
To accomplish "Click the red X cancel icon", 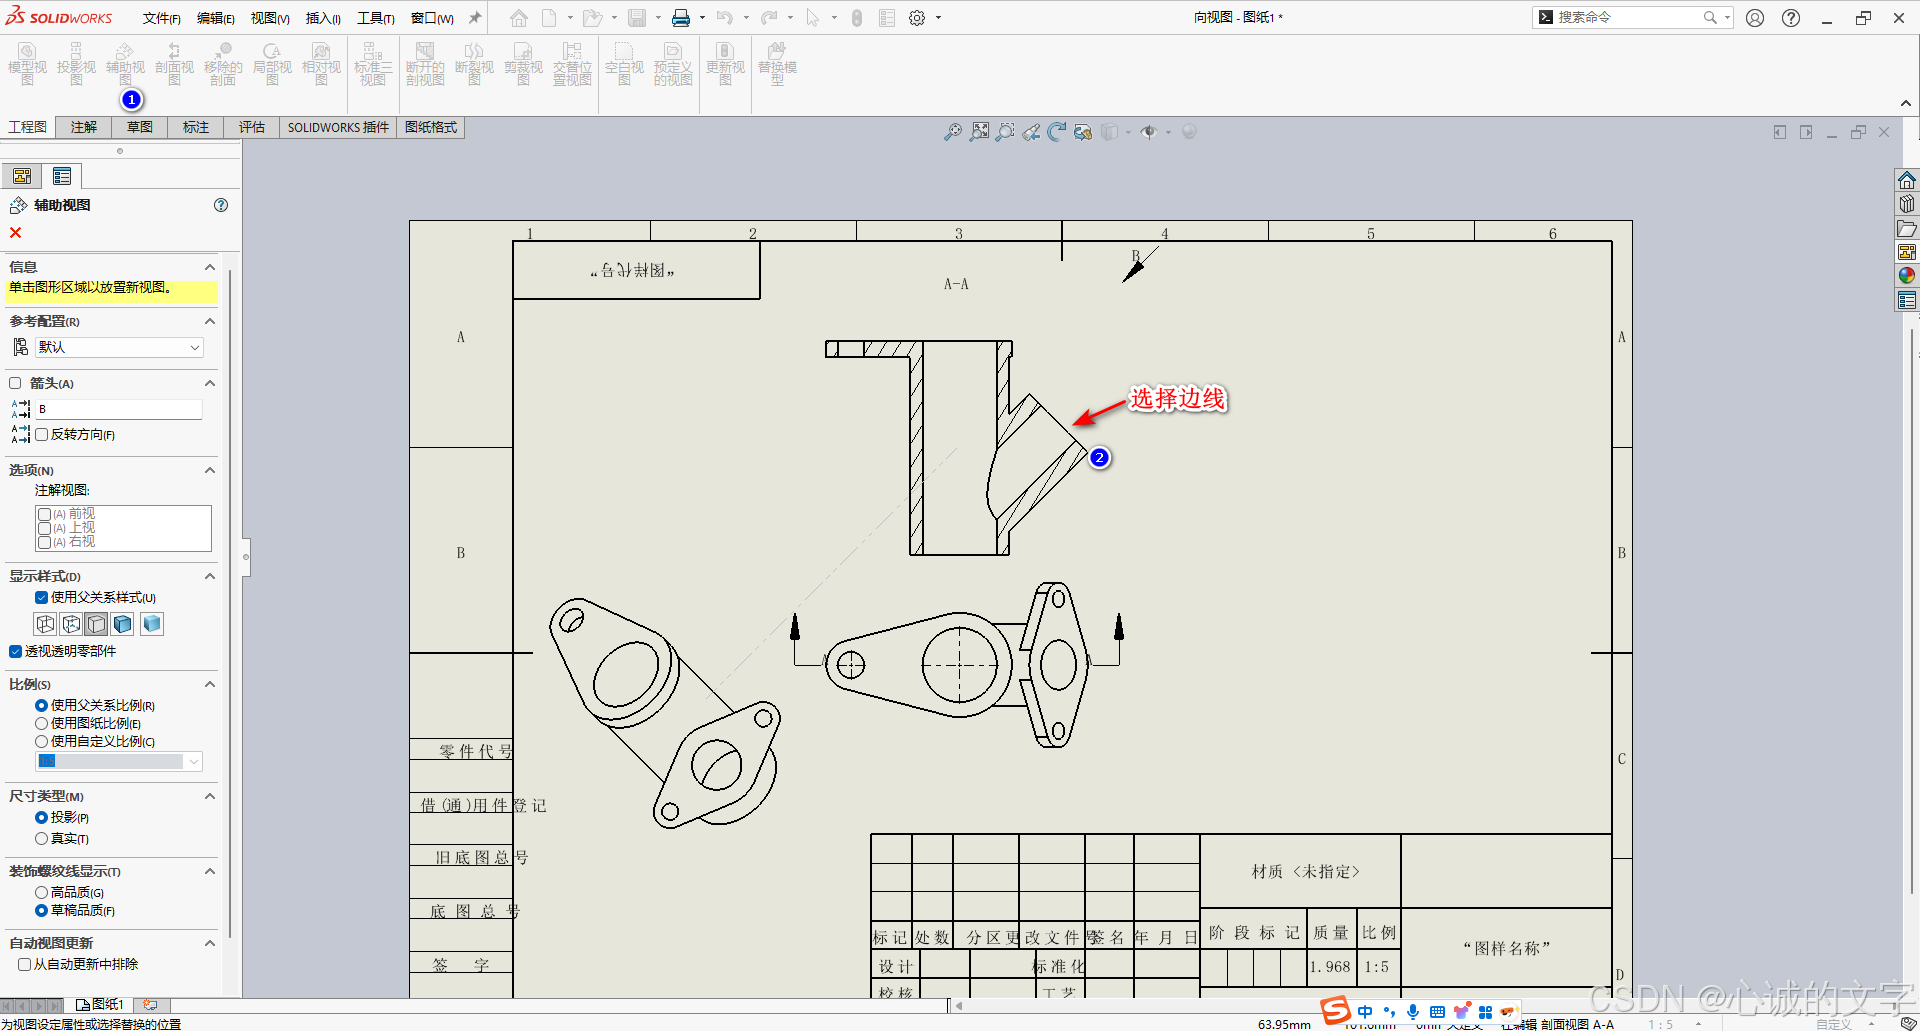I will pyautogui.click(x=15, y=232).
